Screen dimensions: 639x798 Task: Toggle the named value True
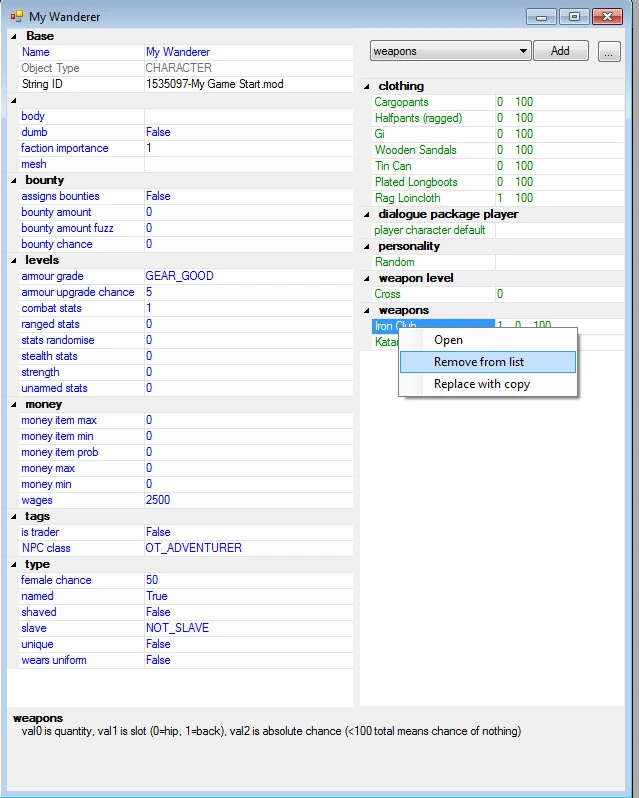[248, 596]
